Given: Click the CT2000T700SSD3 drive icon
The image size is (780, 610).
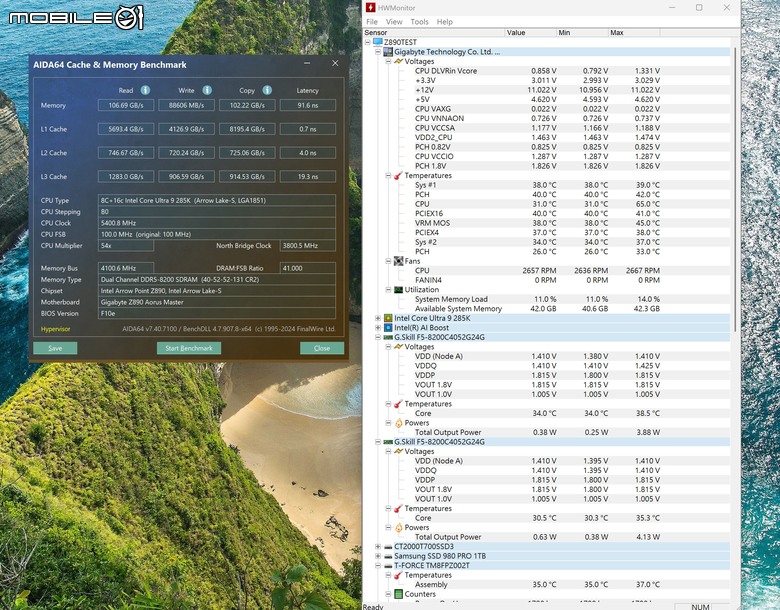Looking at the screenshot, I should [389, 546].
